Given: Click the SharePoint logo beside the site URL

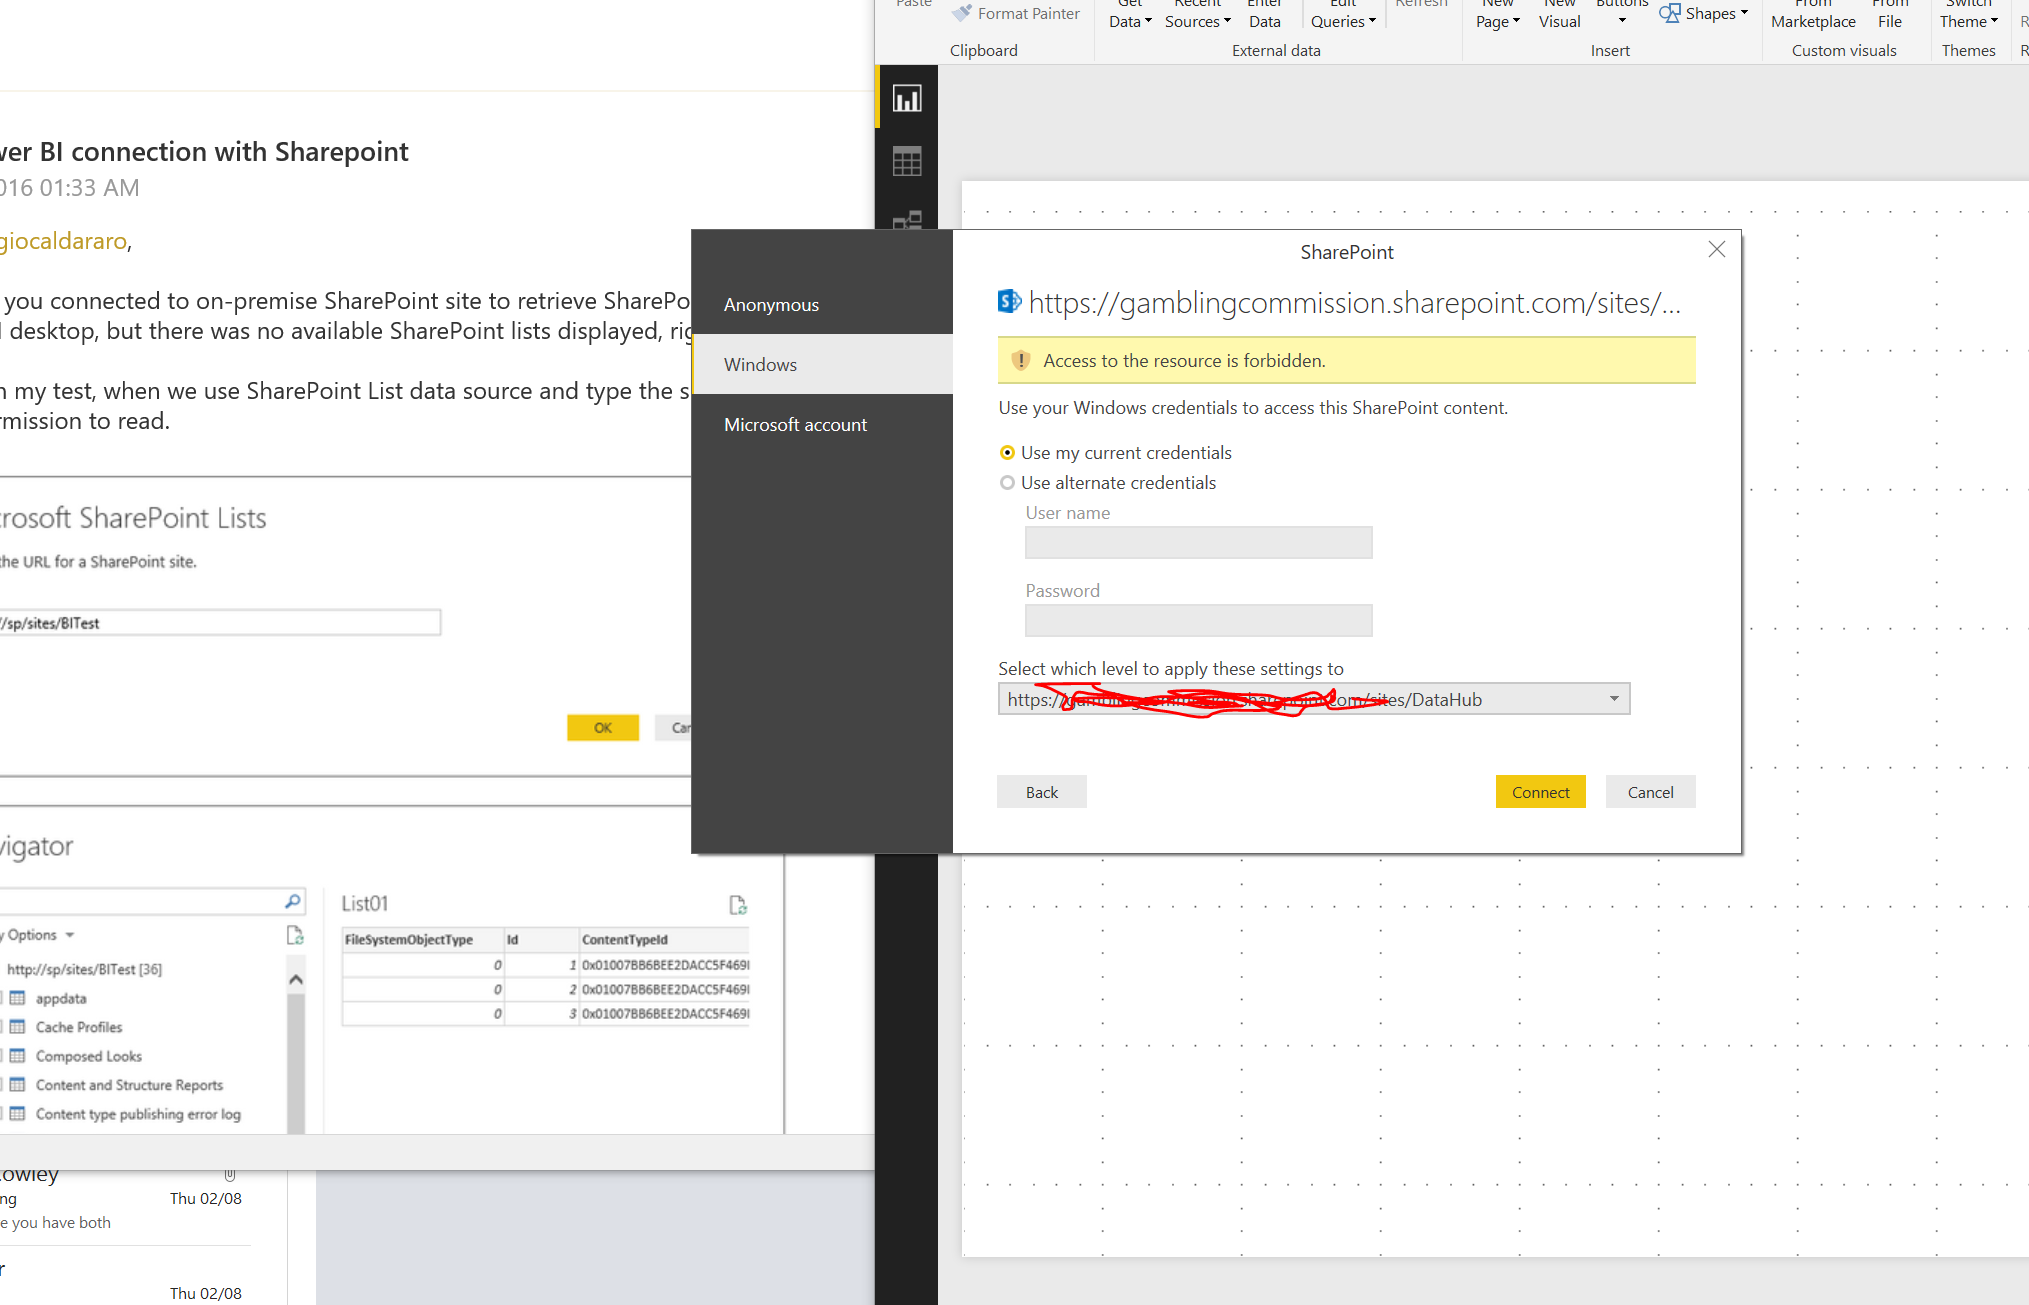Looking at the screenshot, I should [x=1009, y=301].
